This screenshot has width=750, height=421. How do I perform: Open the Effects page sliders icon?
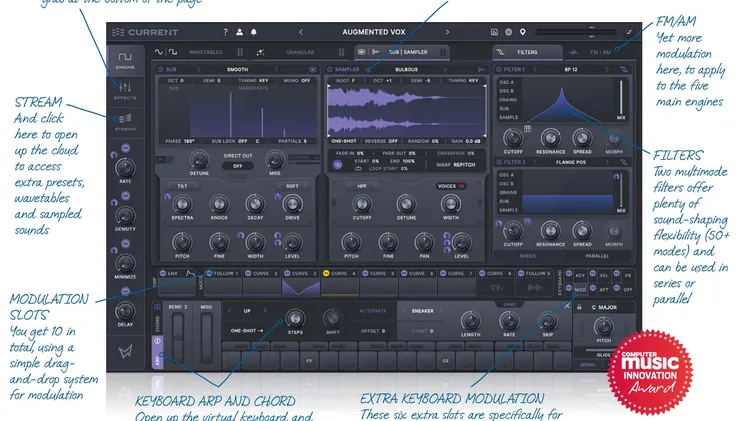(125, 90)
